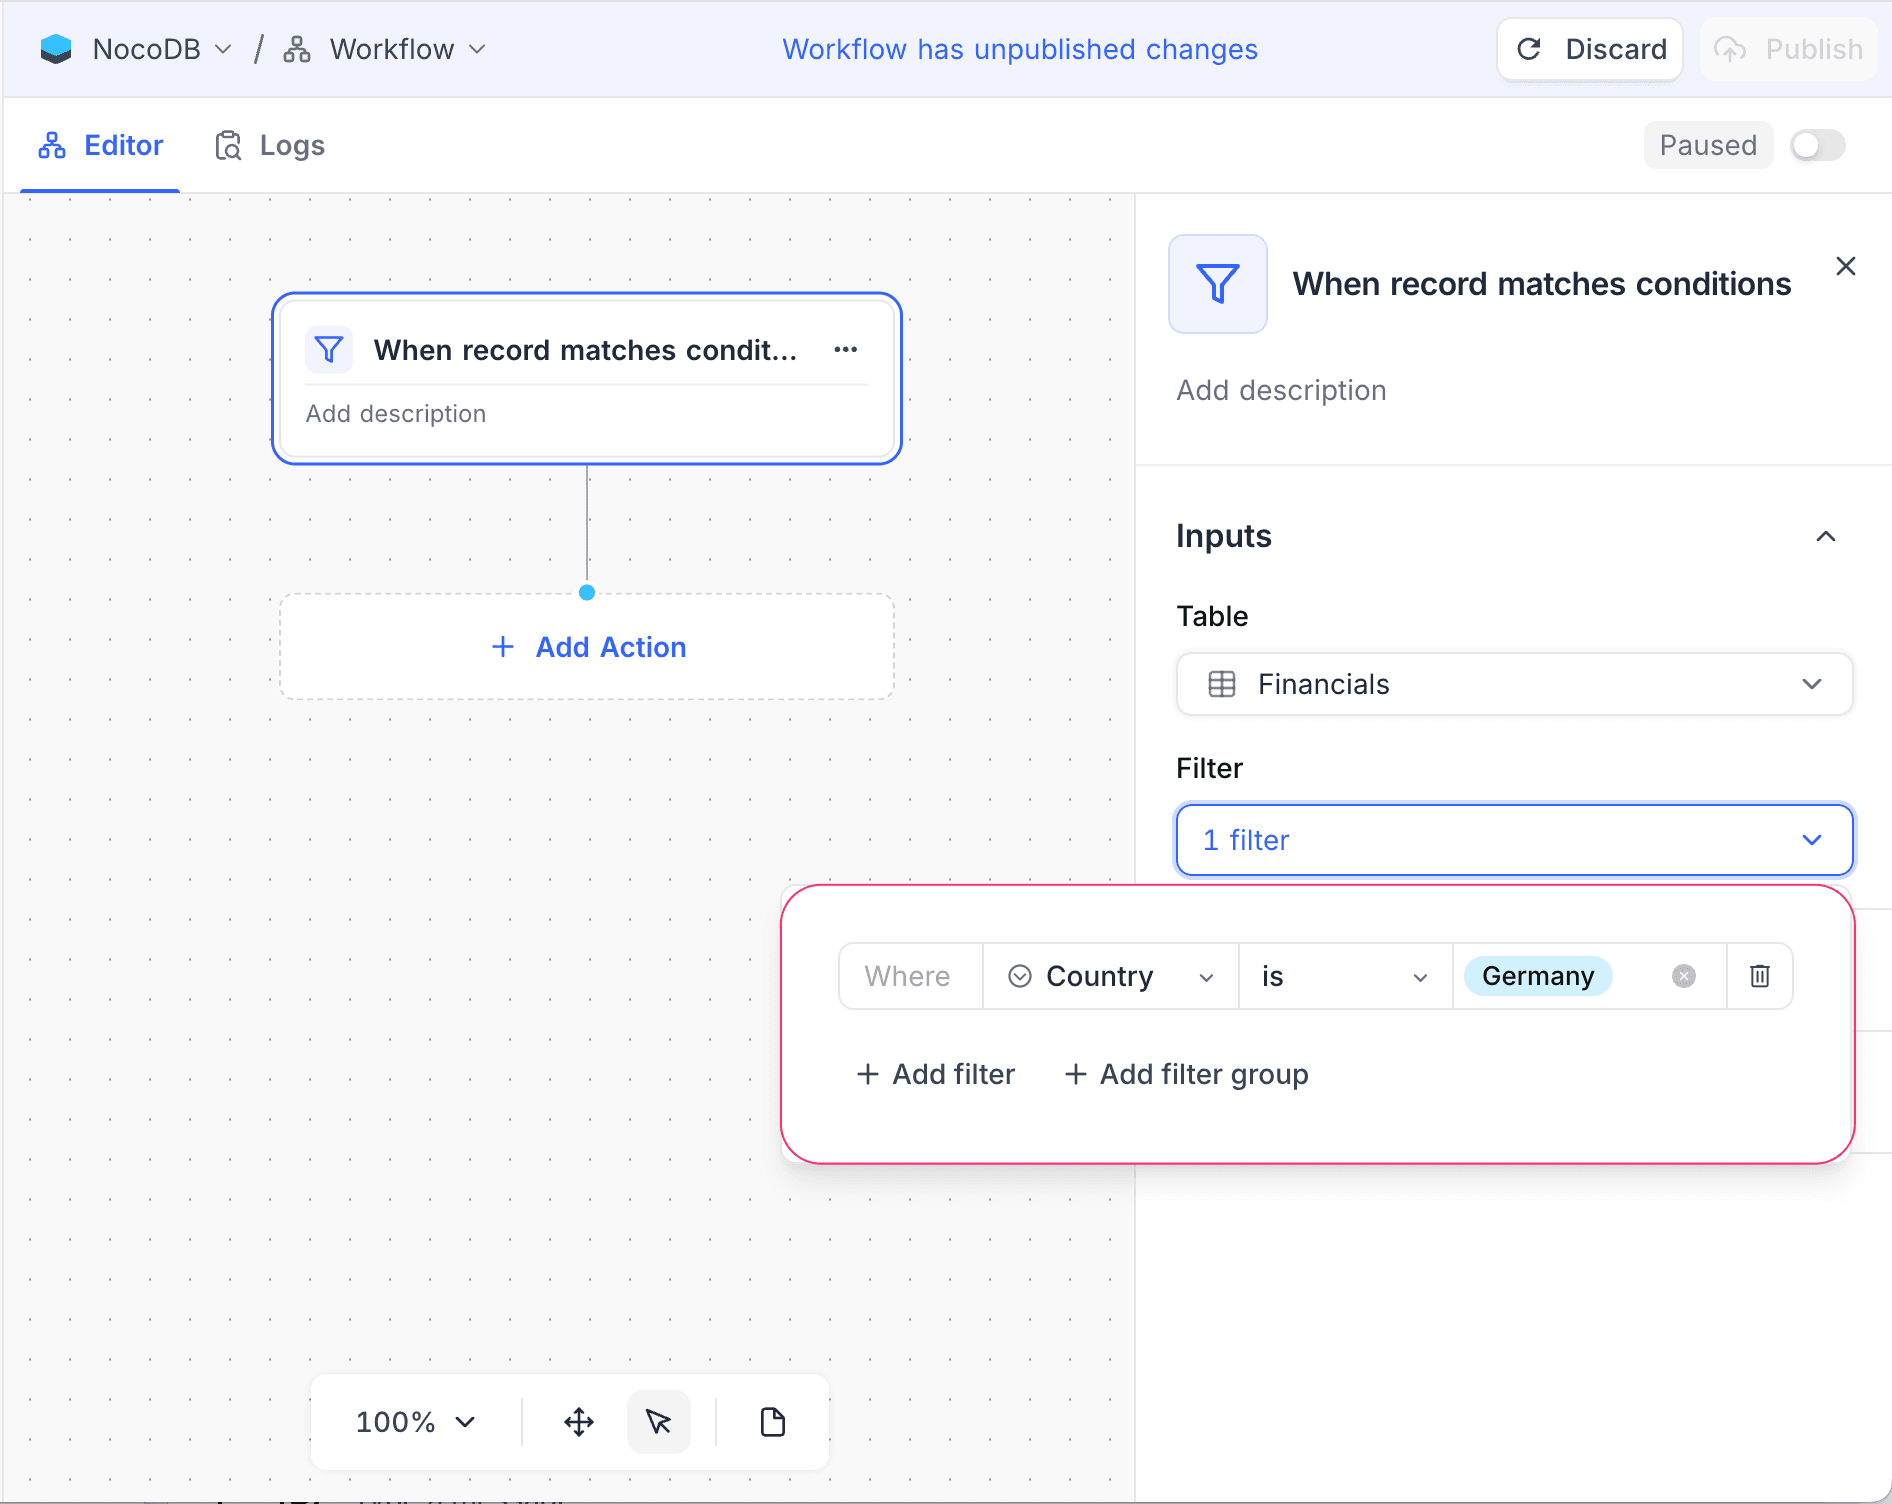1892x1504 pixels.
Task: Click the NocoDB hexagon logo
Action: pyautogui.click(x=57, y=48)
